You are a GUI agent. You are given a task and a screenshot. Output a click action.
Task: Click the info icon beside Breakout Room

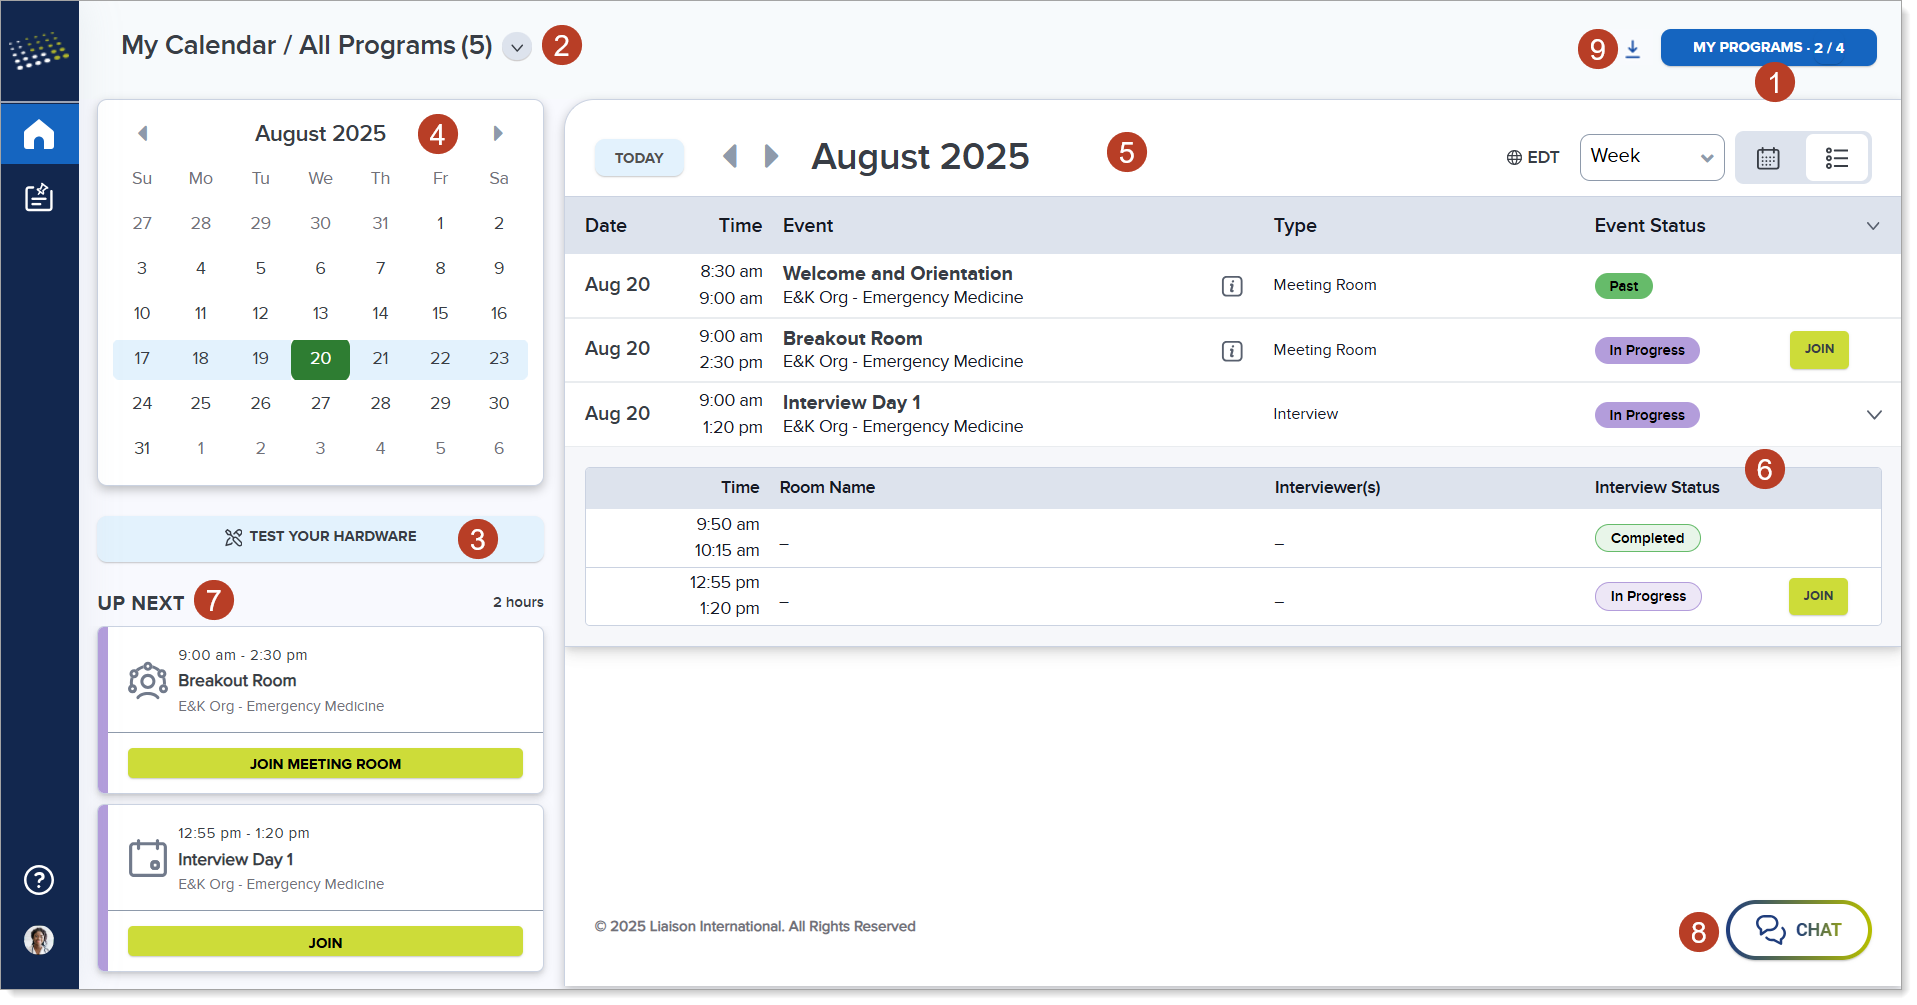coord(1232,351)
